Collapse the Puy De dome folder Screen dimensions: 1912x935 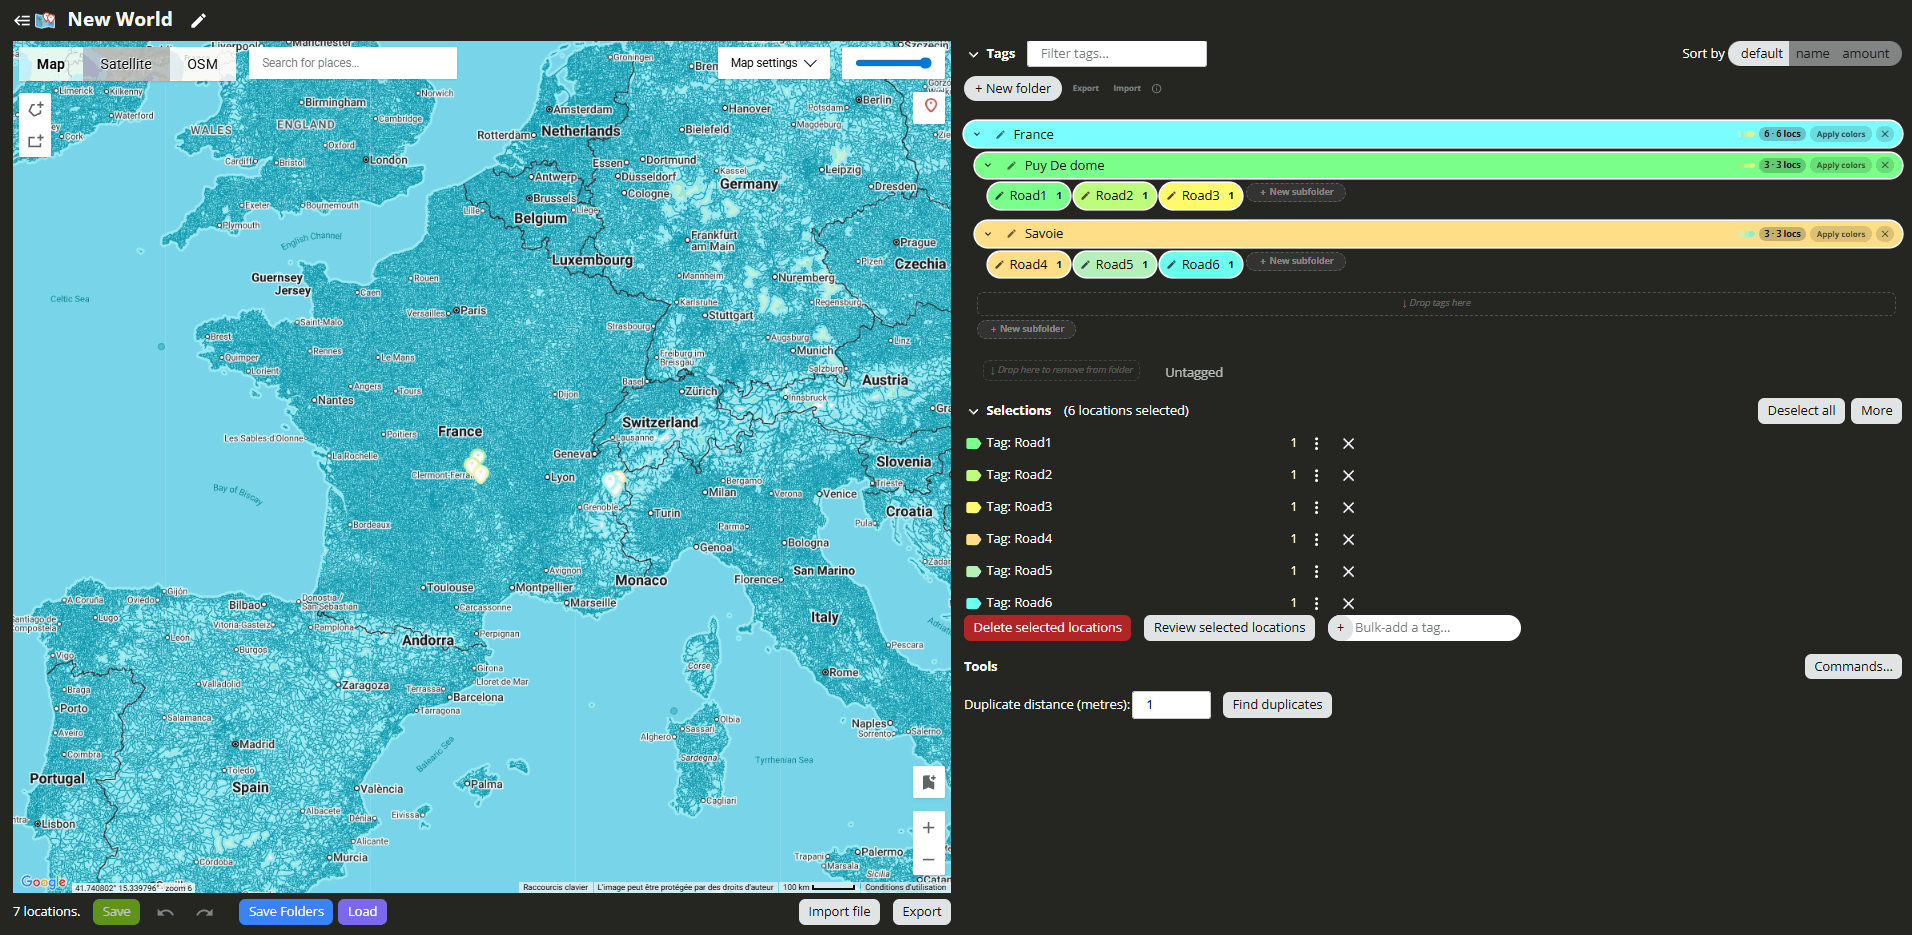coord(988,166)
